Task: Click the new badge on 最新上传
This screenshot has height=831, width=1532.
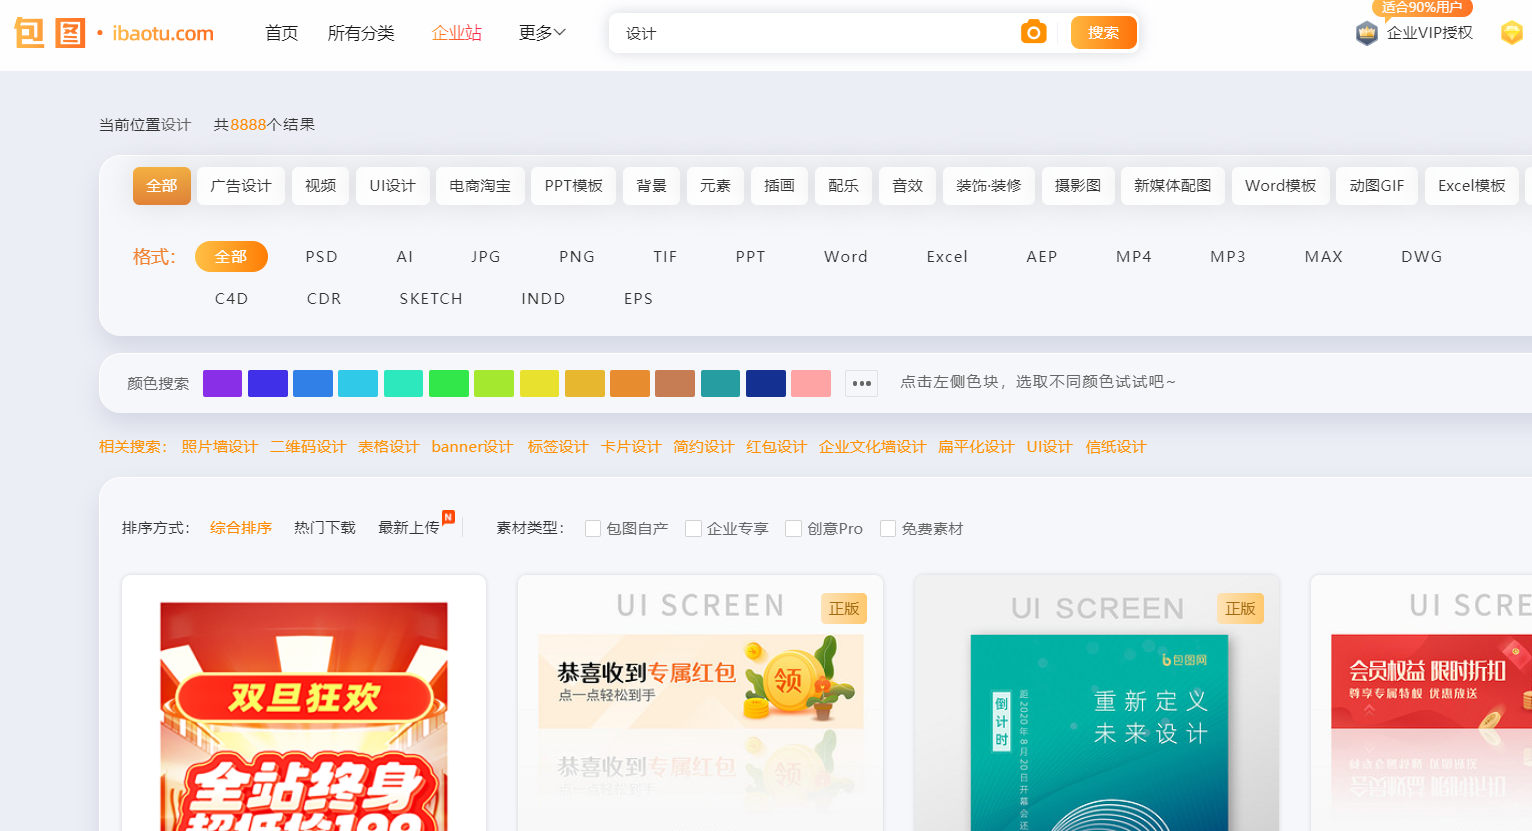Action: coord(448,517)
